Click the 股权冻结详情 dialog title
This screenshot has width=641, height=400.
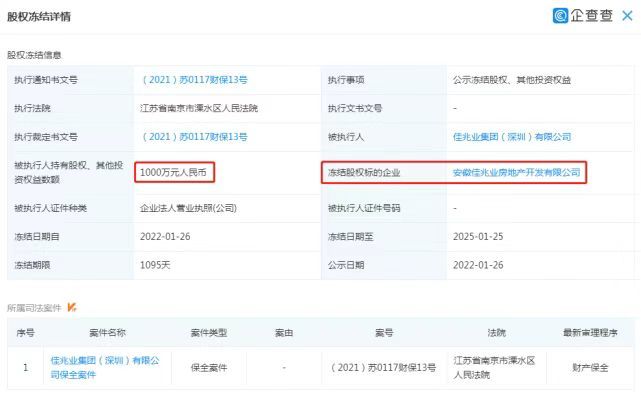[39, 16]
